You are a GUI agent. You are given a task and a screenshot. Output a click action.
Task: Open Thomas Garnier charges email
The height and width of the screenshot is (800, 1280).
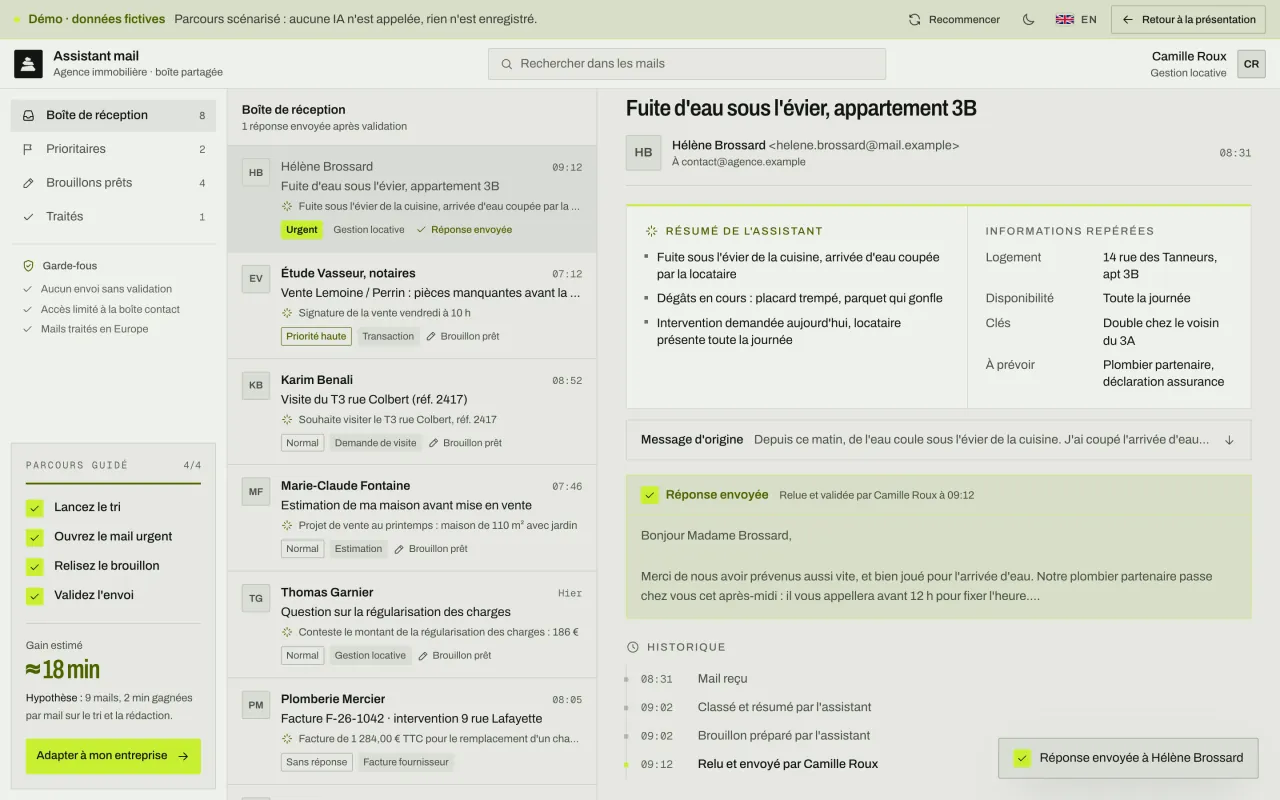click(x=412, y=625)
